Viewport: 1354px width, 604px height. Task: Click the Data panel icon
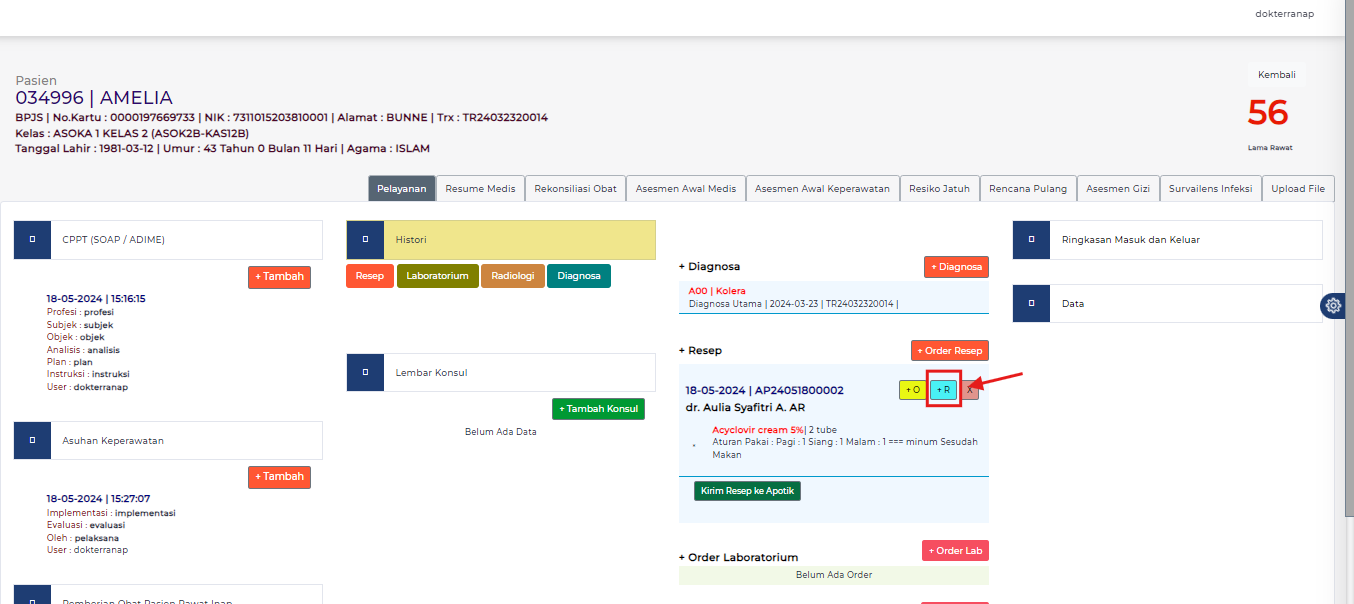point(1031,303)
